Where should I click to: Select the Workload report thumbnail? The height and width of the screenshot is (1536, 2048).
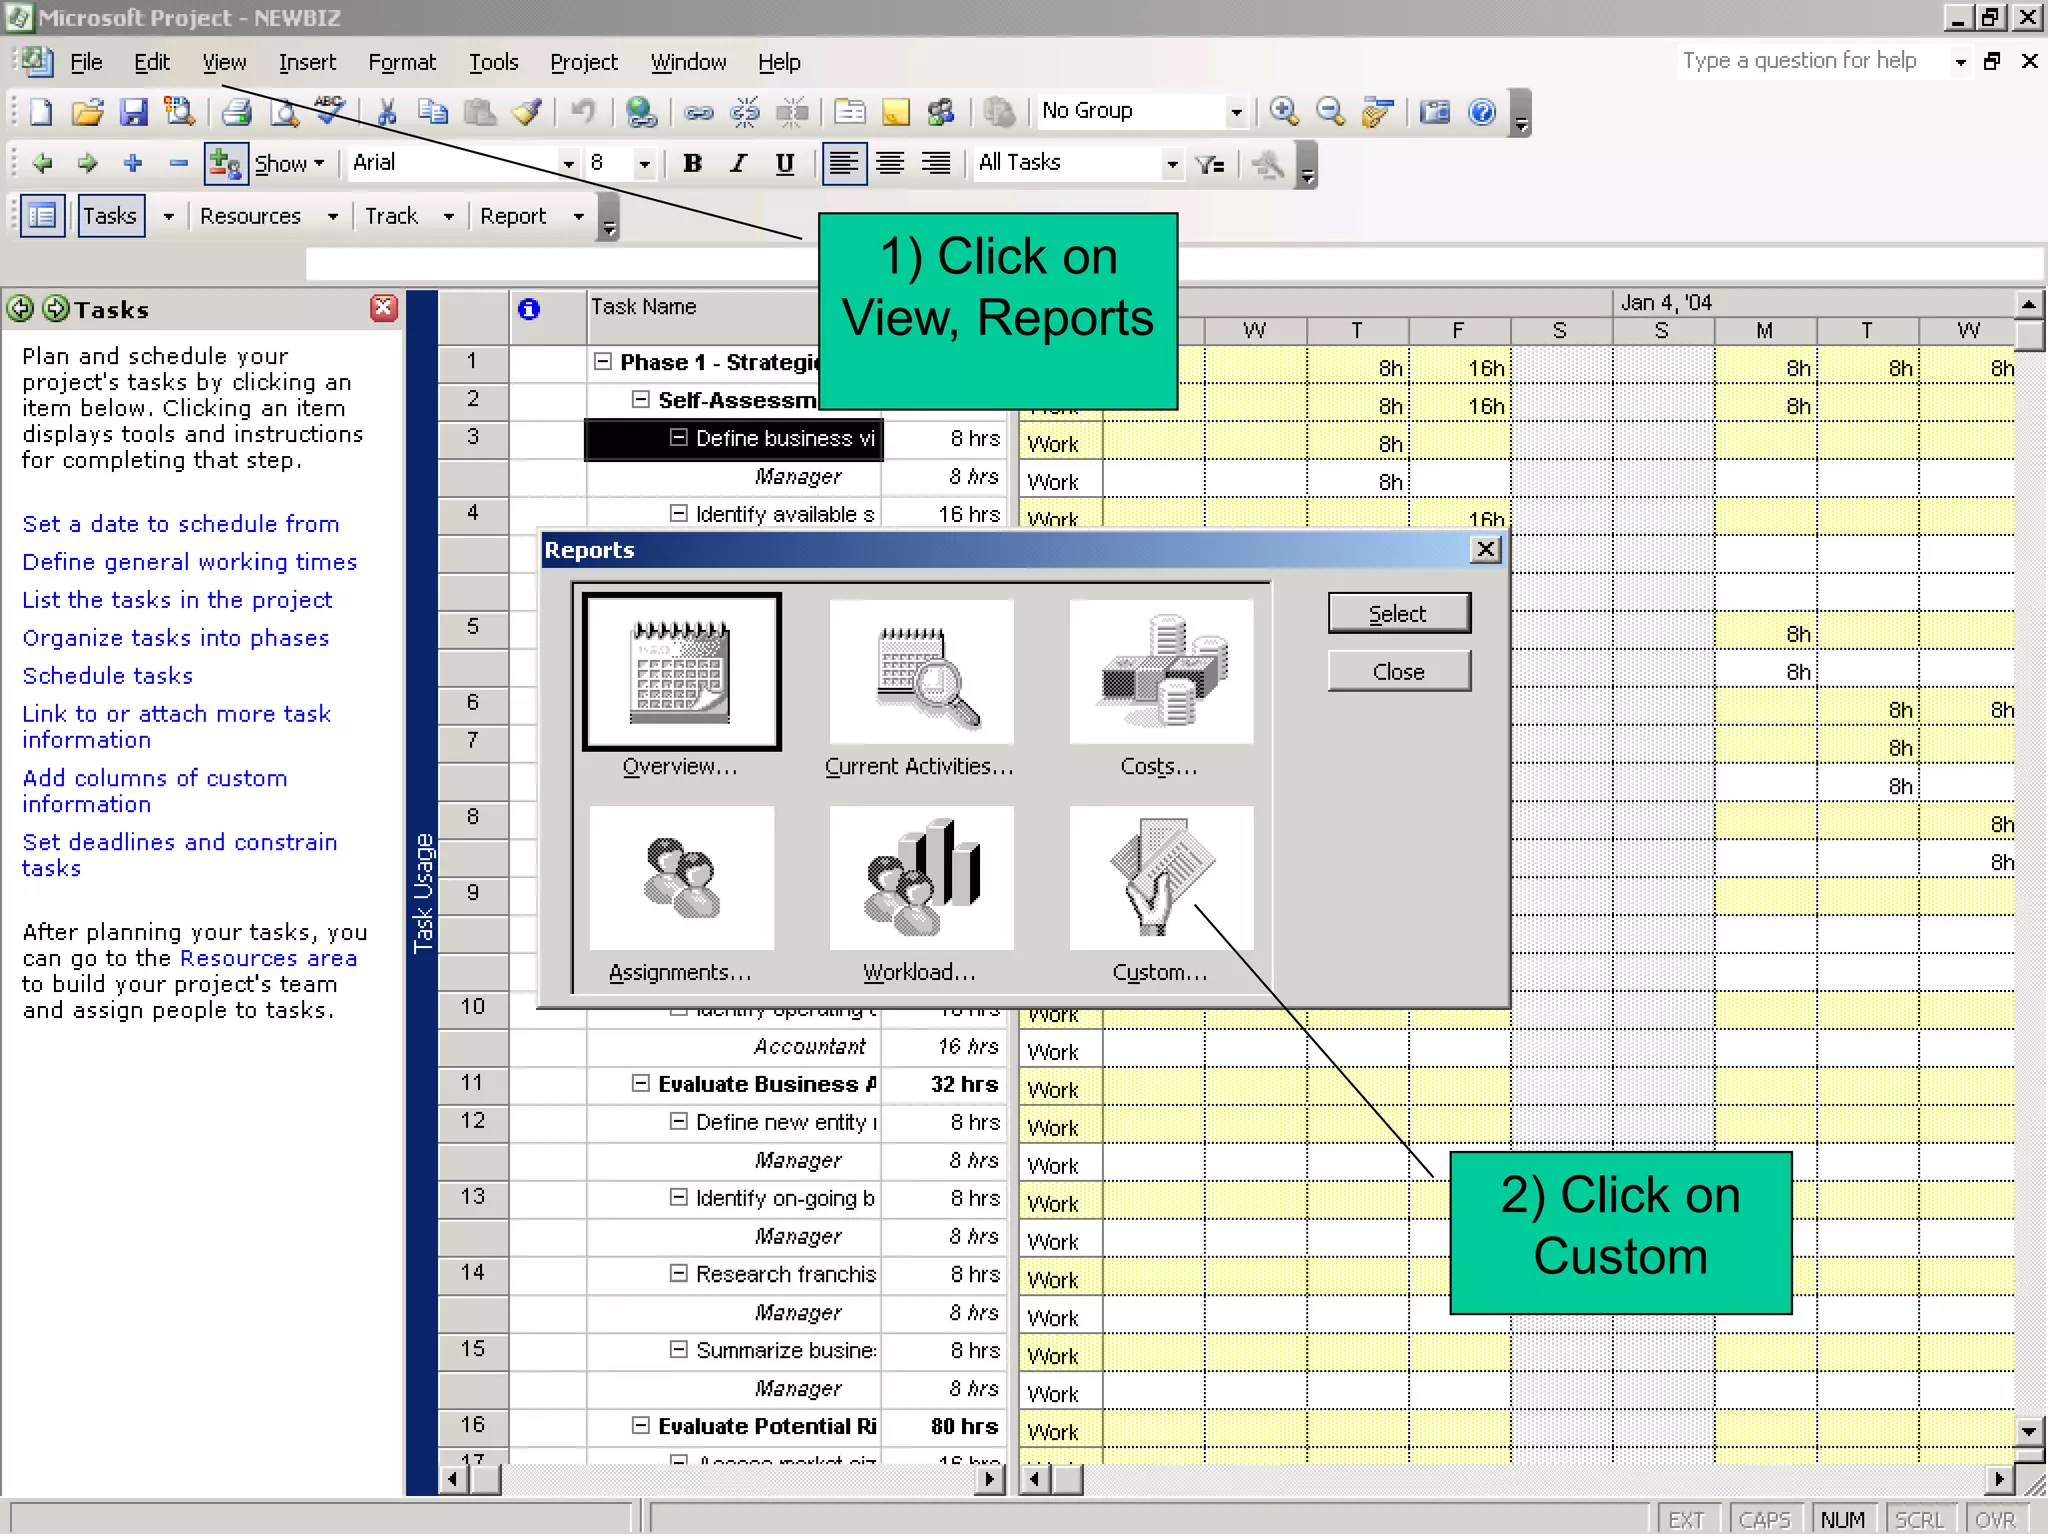point(921,879)
